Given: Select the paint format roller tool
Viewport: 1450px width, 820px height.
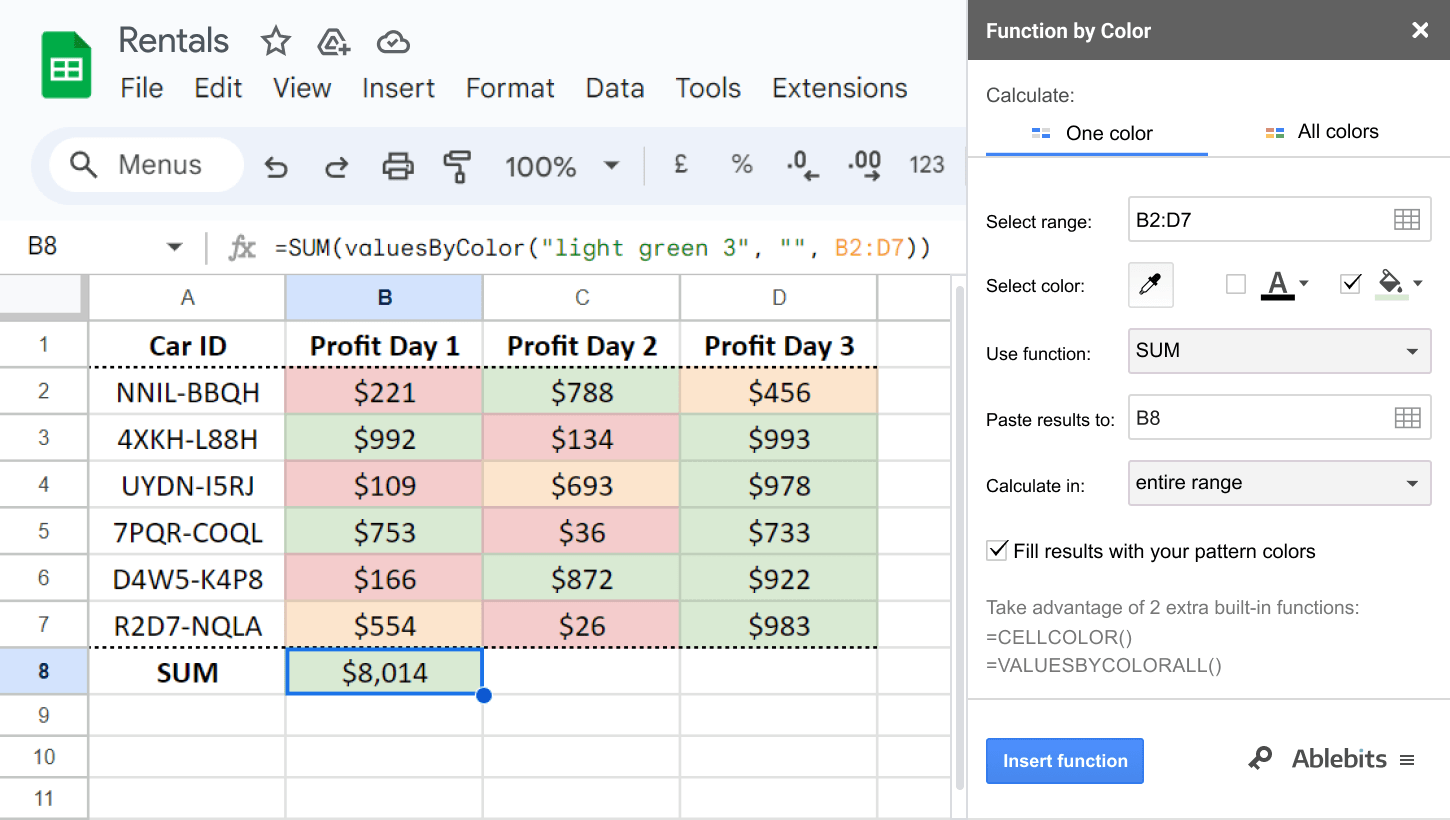Looking at the screenshot, I should point(457,166).
